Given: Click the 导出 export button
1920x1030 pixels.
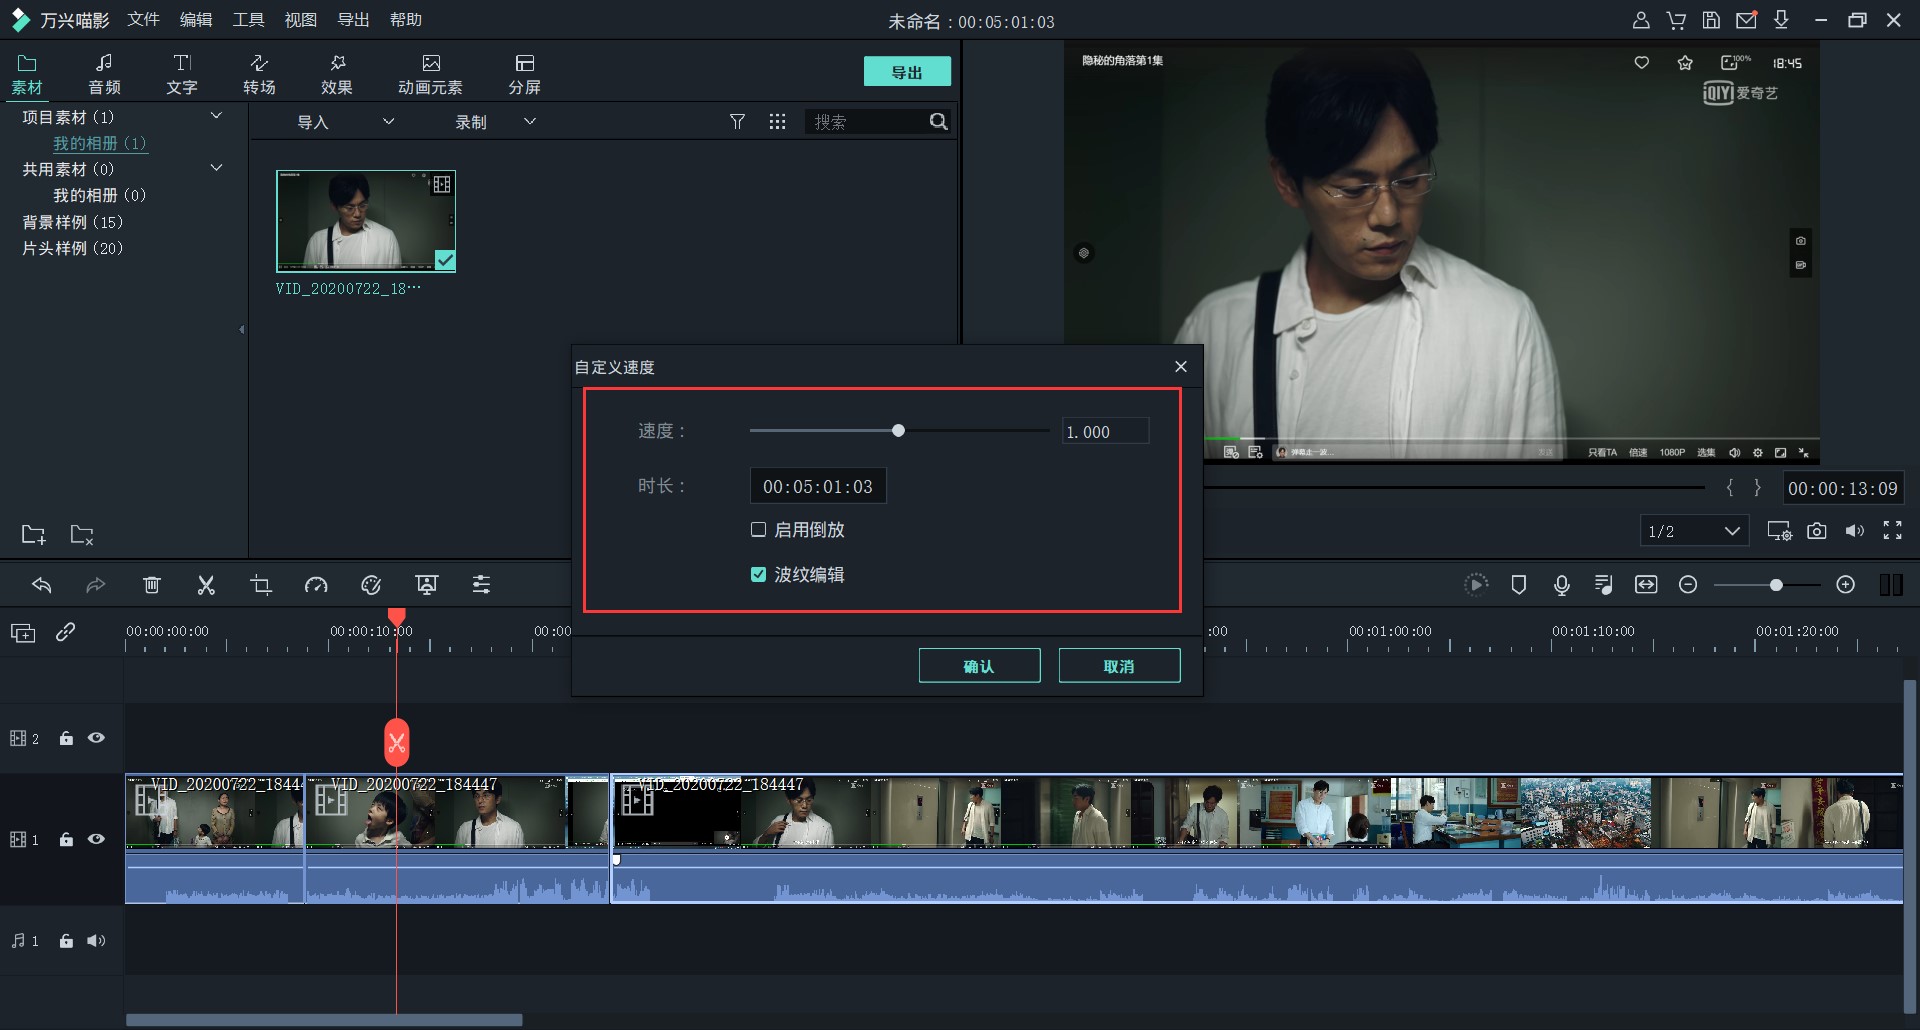Looking at the screenshot, I should 907,71.
